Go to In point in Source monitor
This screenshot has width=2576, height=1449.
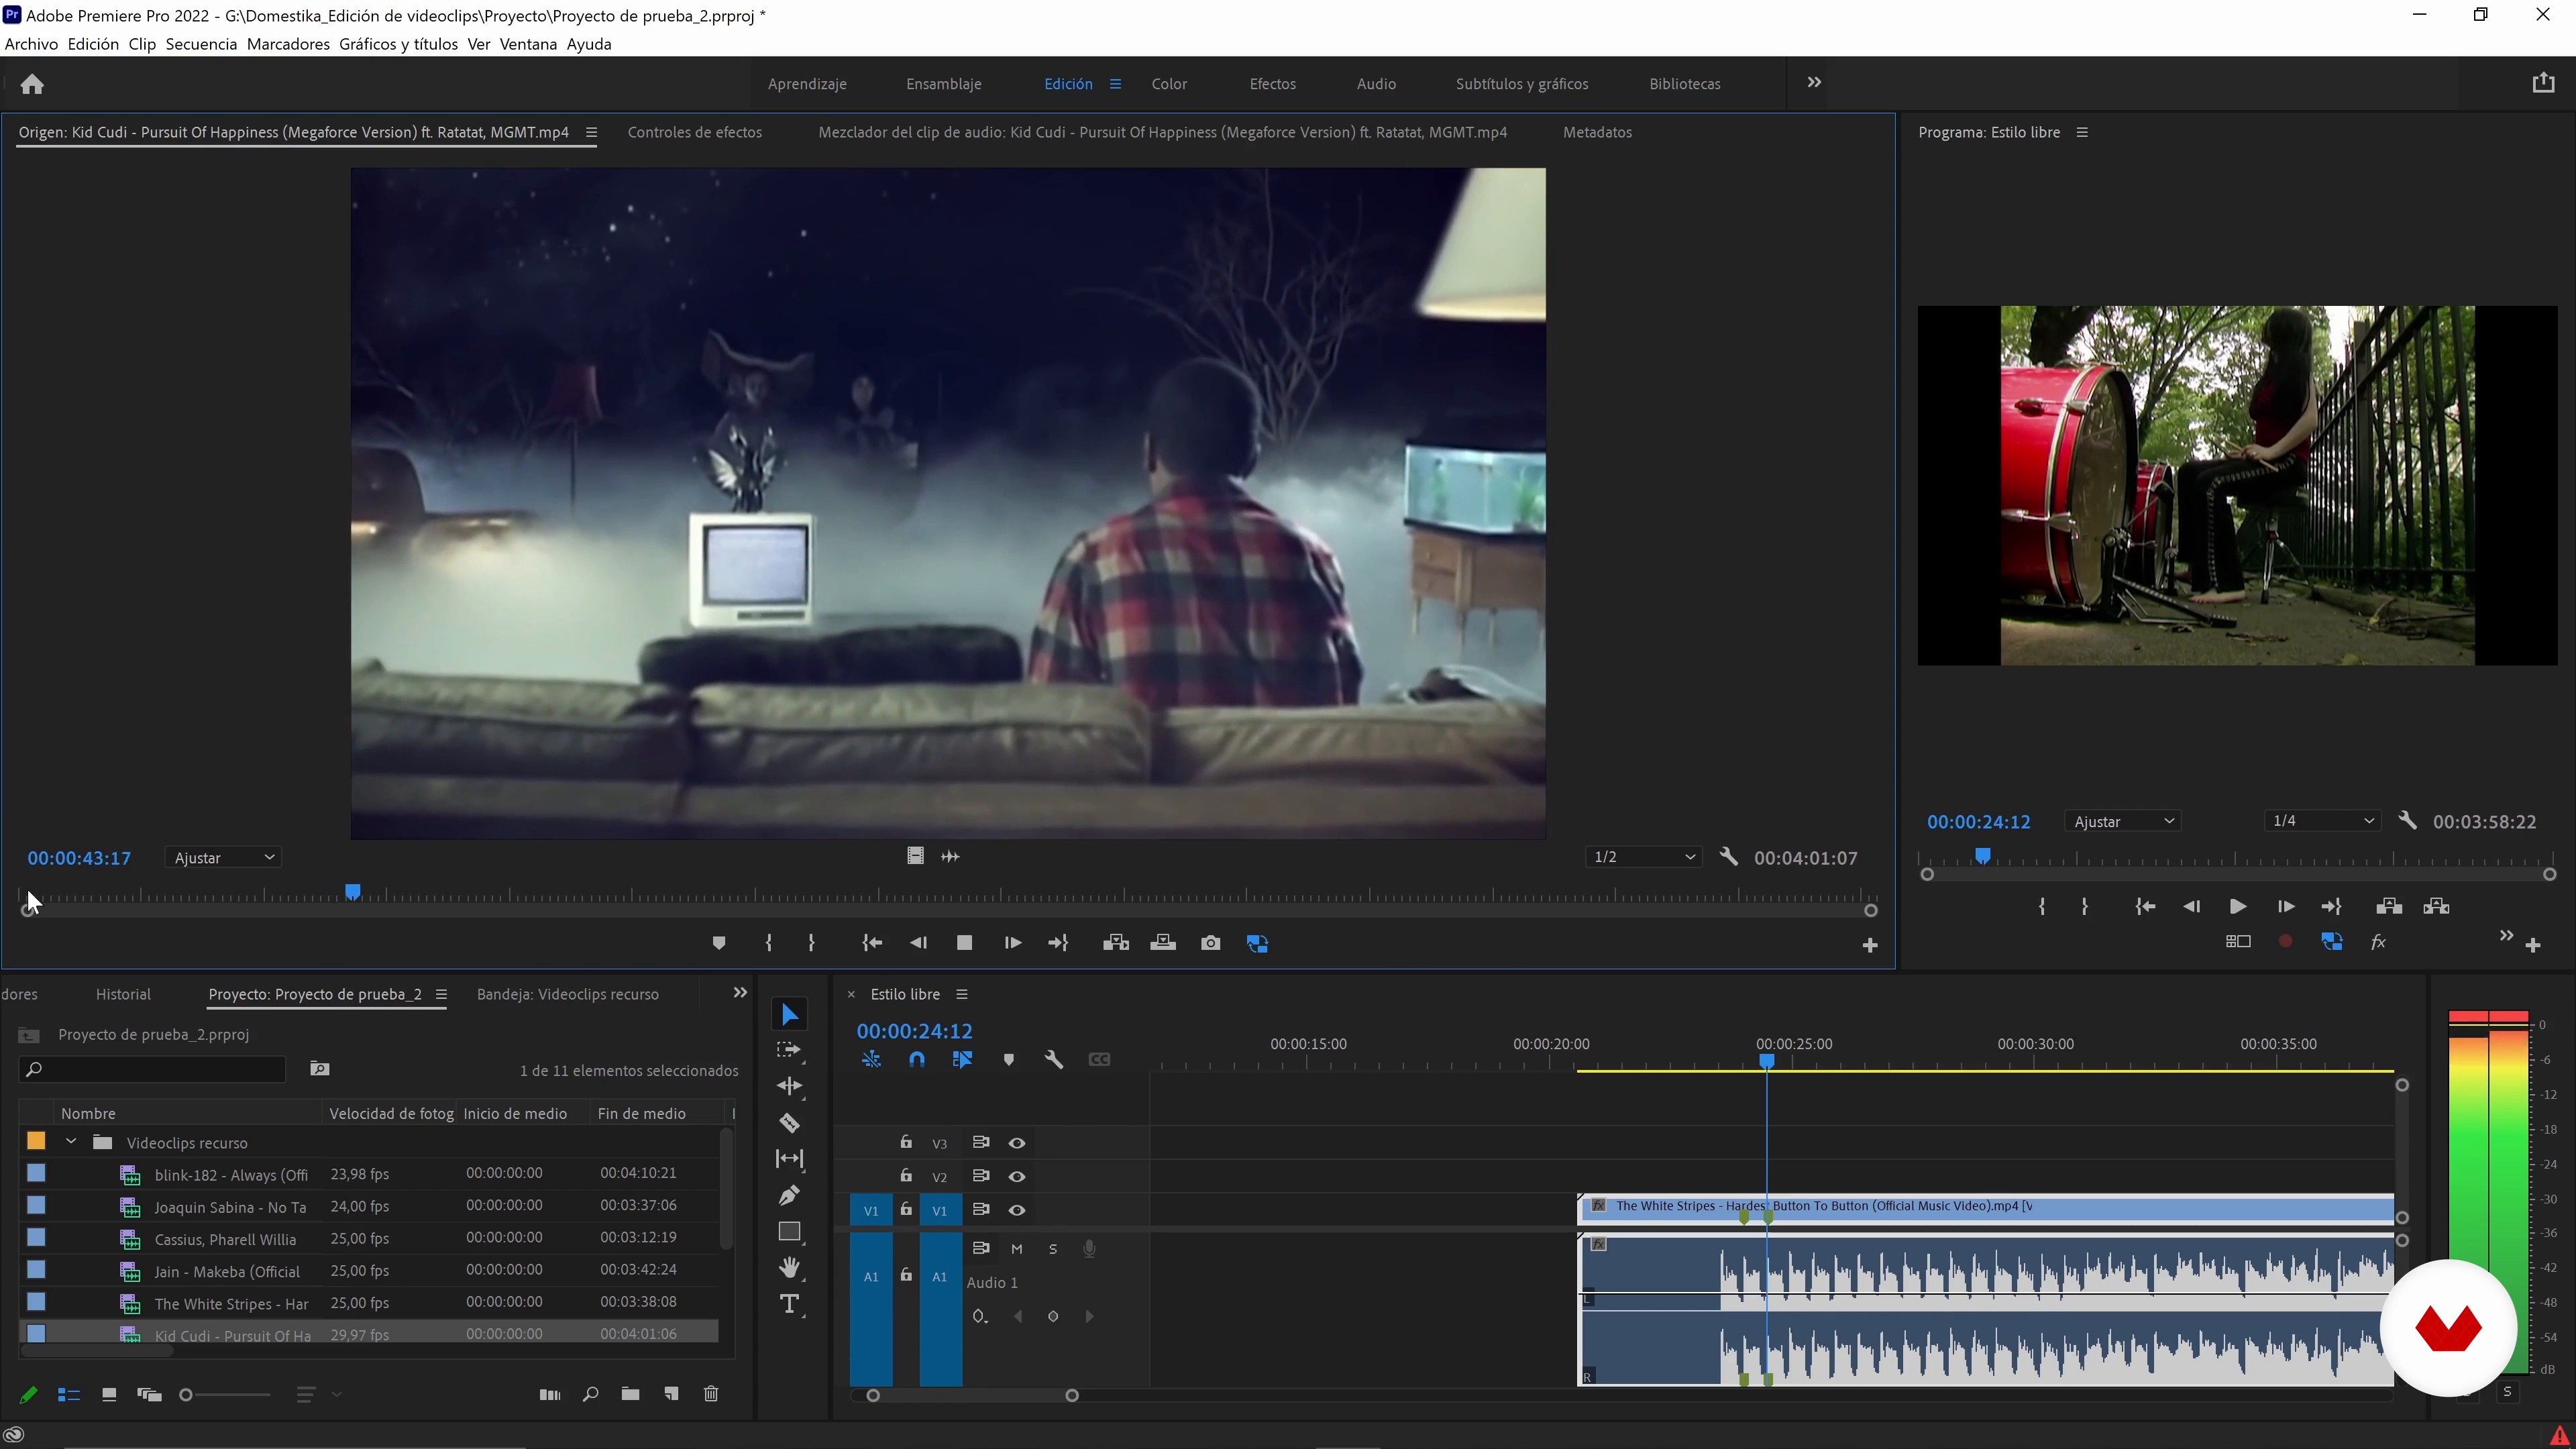pyautogui.click(x=872, y=943)
